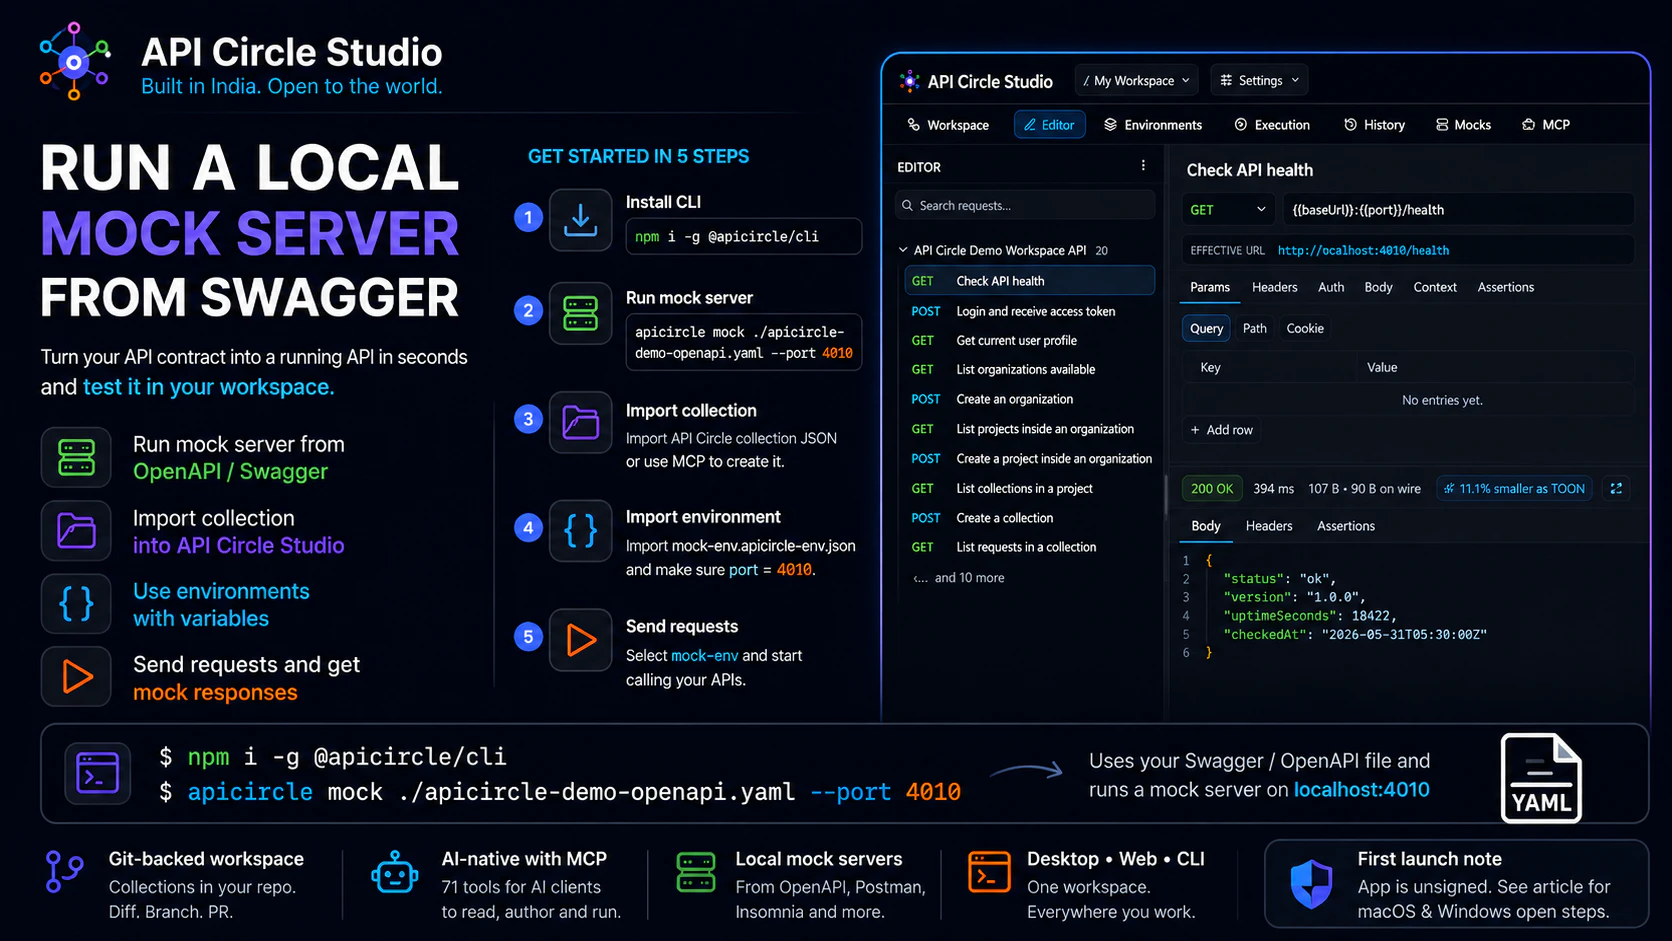Viewport: 1672px width, 941px height.
Task: Select the Path params toggle
Action: pyautogui.click(x=1254, y=328)
